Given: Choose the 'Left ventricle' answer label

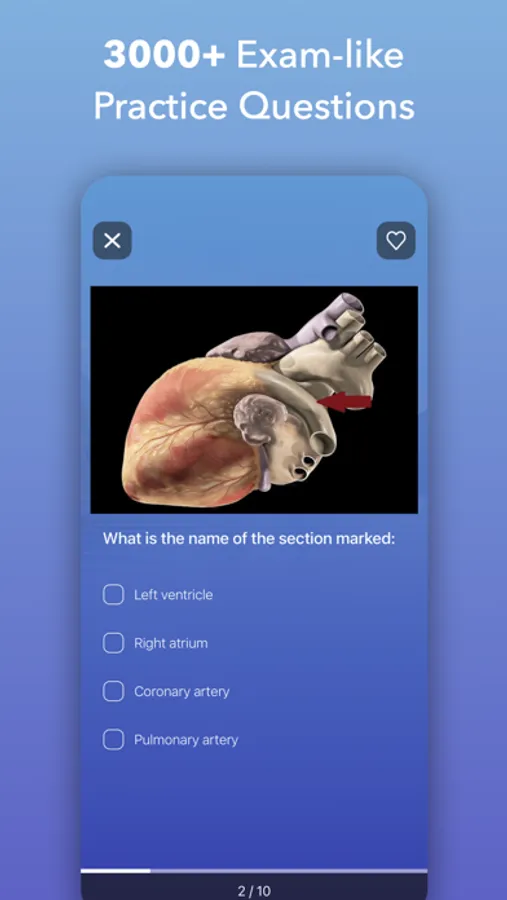Looking at the screenshot, I should coord(173,595).
